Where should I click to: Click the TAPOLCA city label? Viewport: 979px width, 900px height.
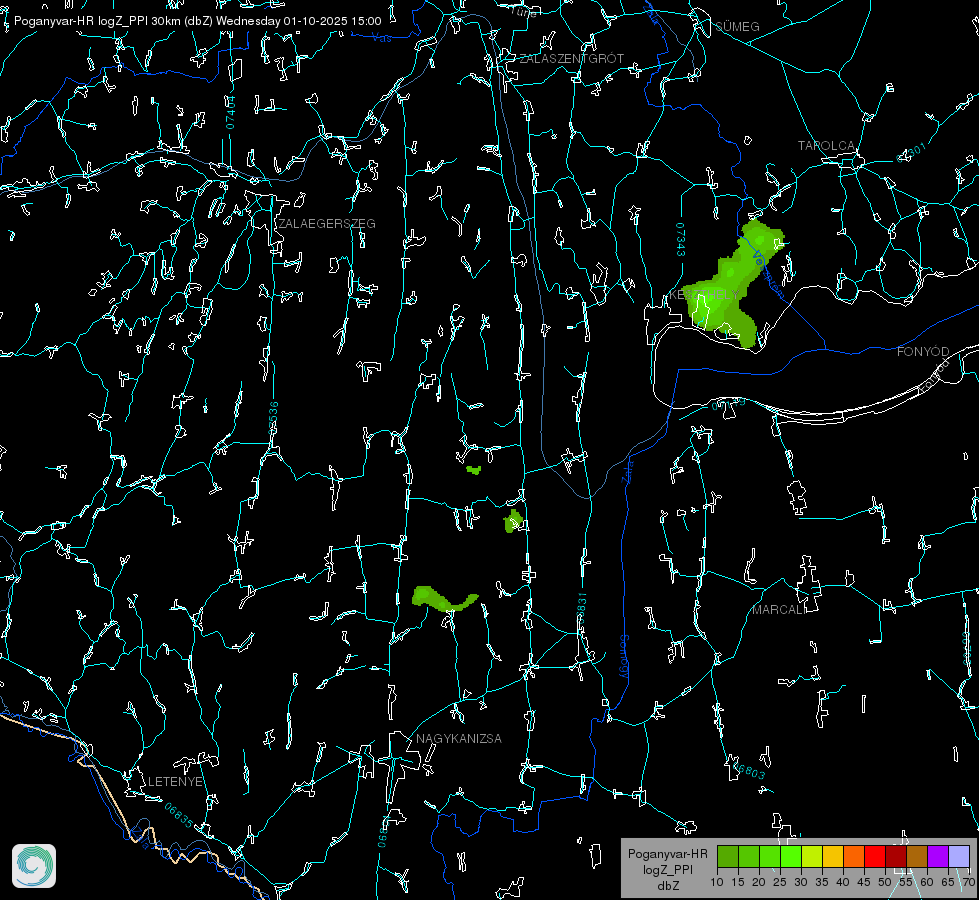[826, 146]
